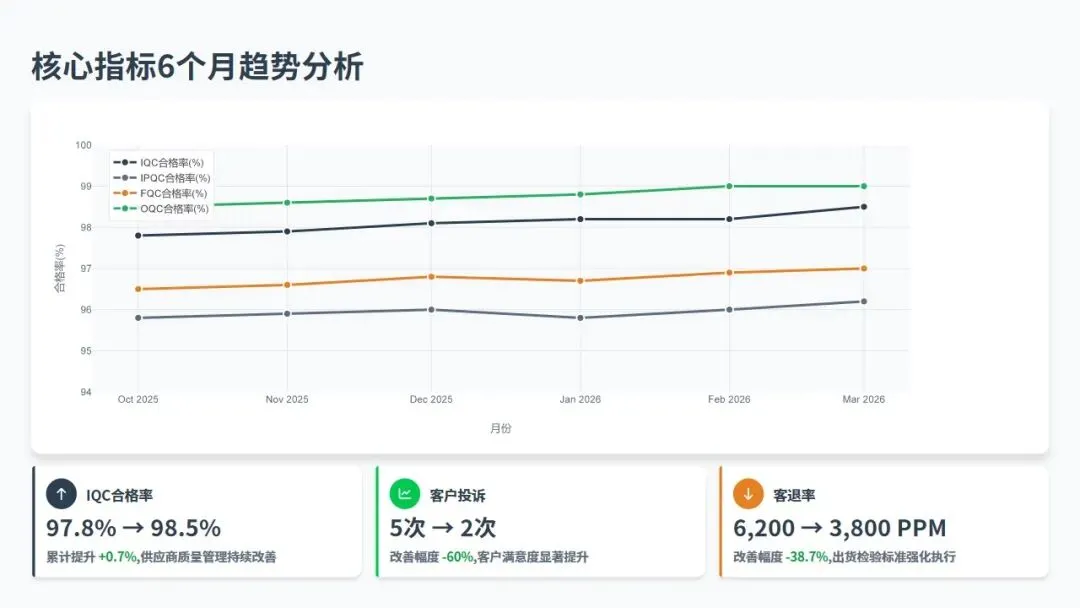This screenshot has height=608, width=1080.
Task: Click the up-arrow icon beside IQC合格率
Action: pos(61,494)
